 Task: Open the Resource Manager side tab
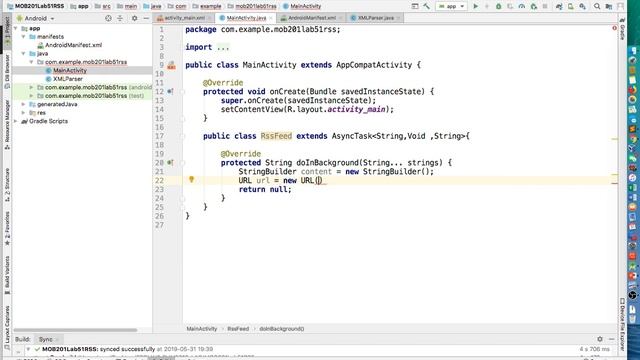[x=7, y=124]
